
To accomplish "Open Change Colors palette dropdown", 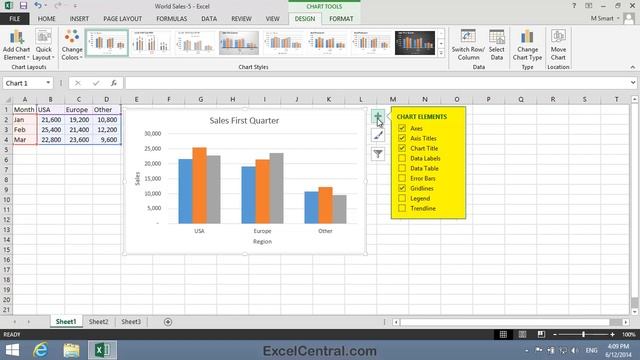I will coord(72,45).
